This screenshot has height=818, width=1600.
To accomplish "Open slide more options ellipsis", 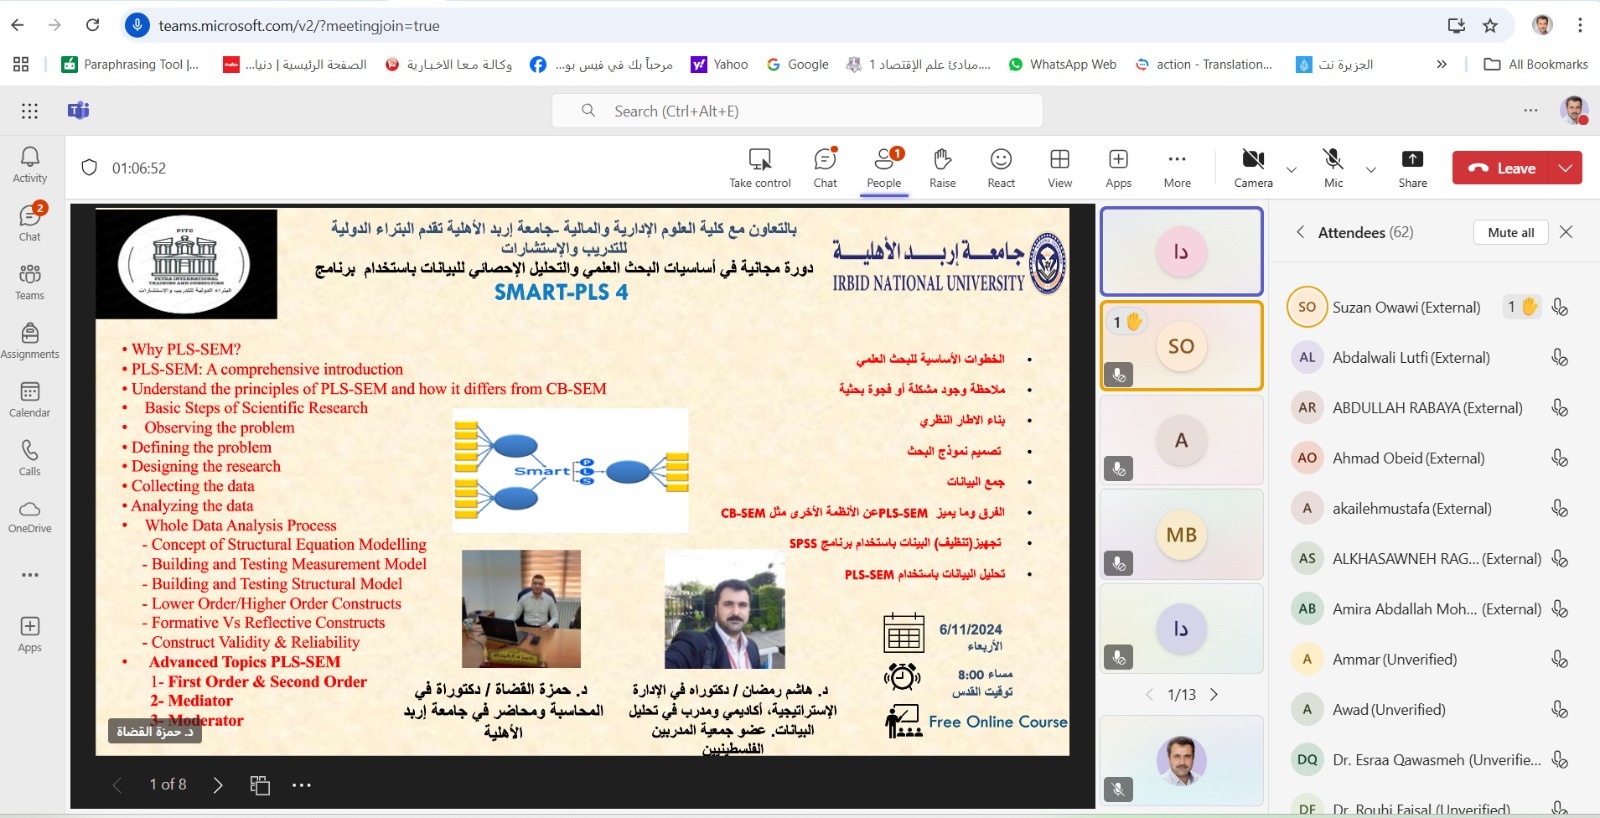I will tap(302, 785).
